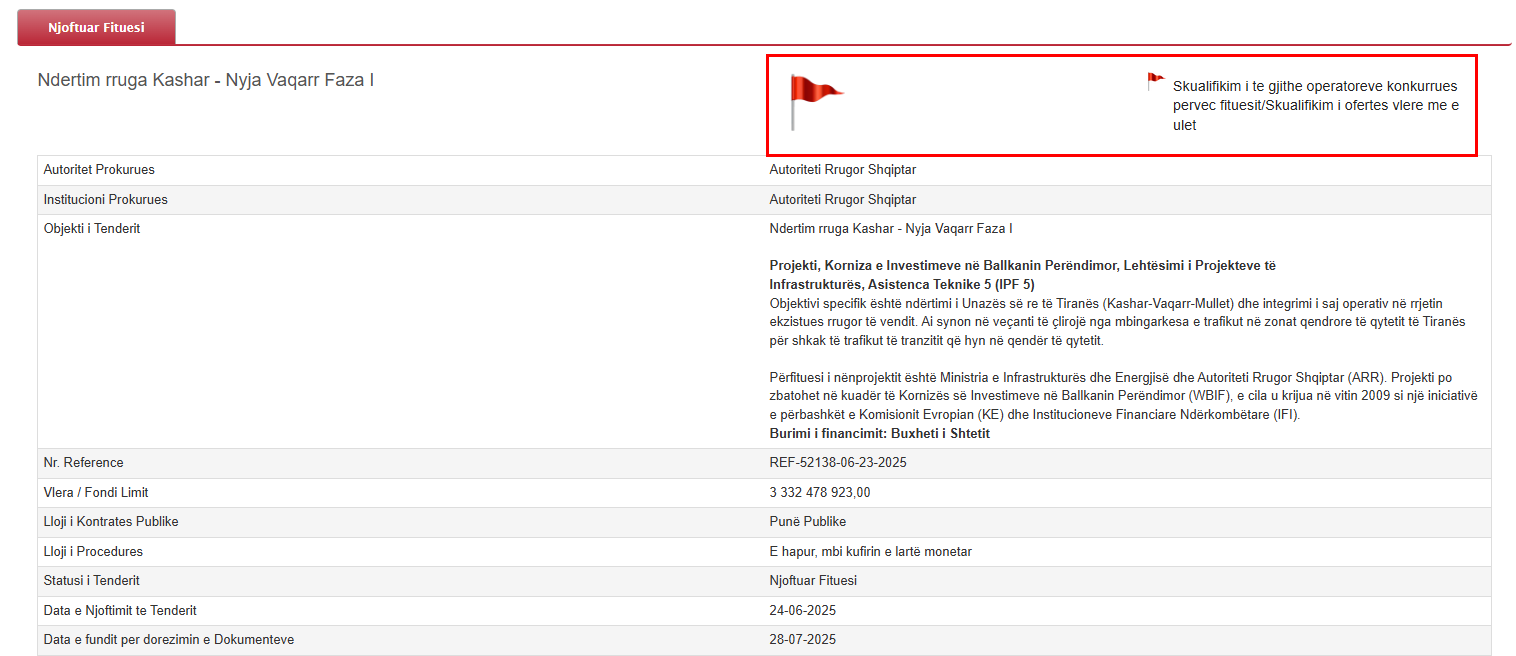Click the Vlera / Fondi Limit label
This screenshot has height=656, width=1516.
pyautogui.click(x=96, y=493)
